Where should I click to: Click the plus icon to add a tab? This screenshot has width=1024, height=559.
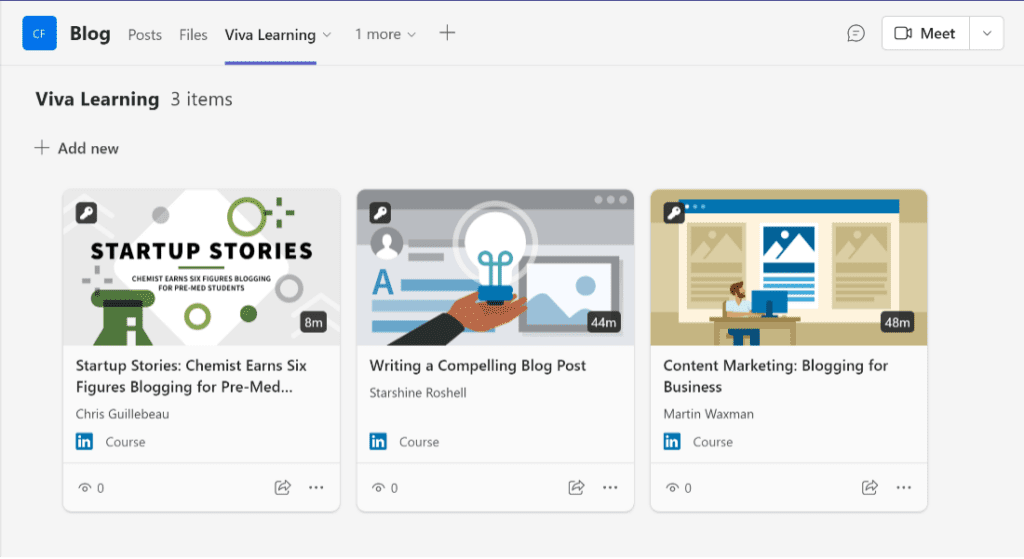click(x=447, y=33)
